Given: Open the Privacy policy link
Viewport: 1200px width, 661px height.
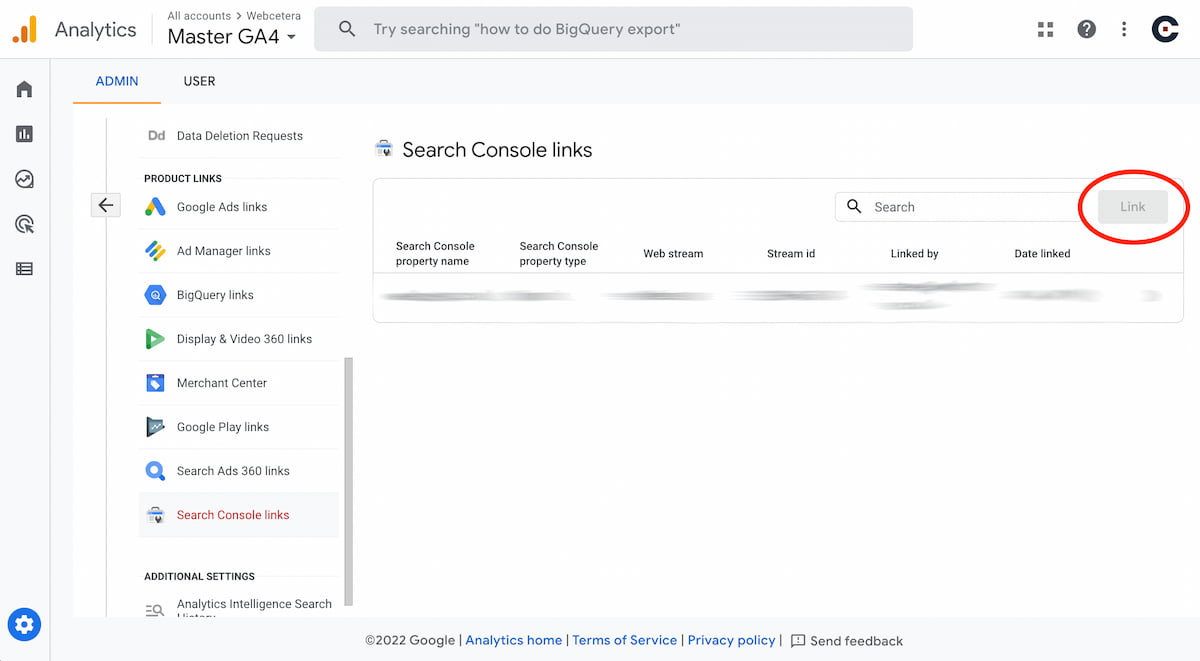Looking at the screenshot, I should tap(732, 640).
